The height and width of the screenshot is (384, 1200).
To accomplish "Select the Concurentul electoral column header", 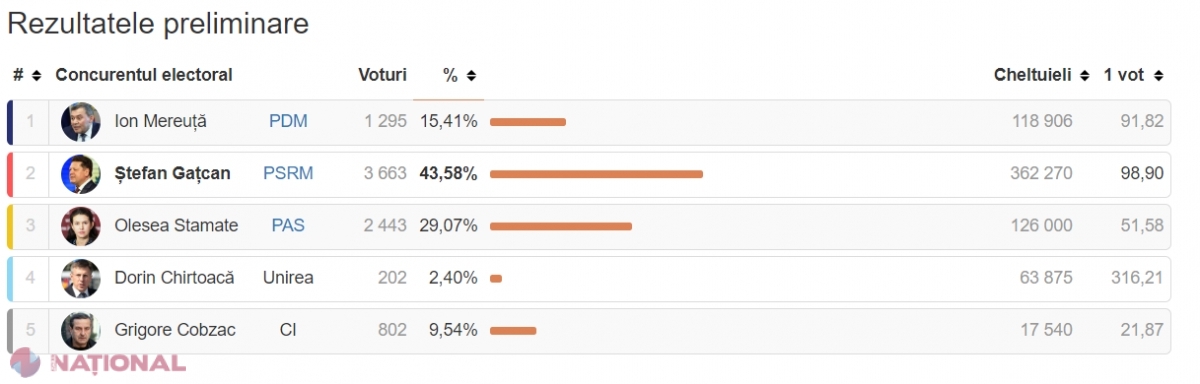I will [144, 75].
